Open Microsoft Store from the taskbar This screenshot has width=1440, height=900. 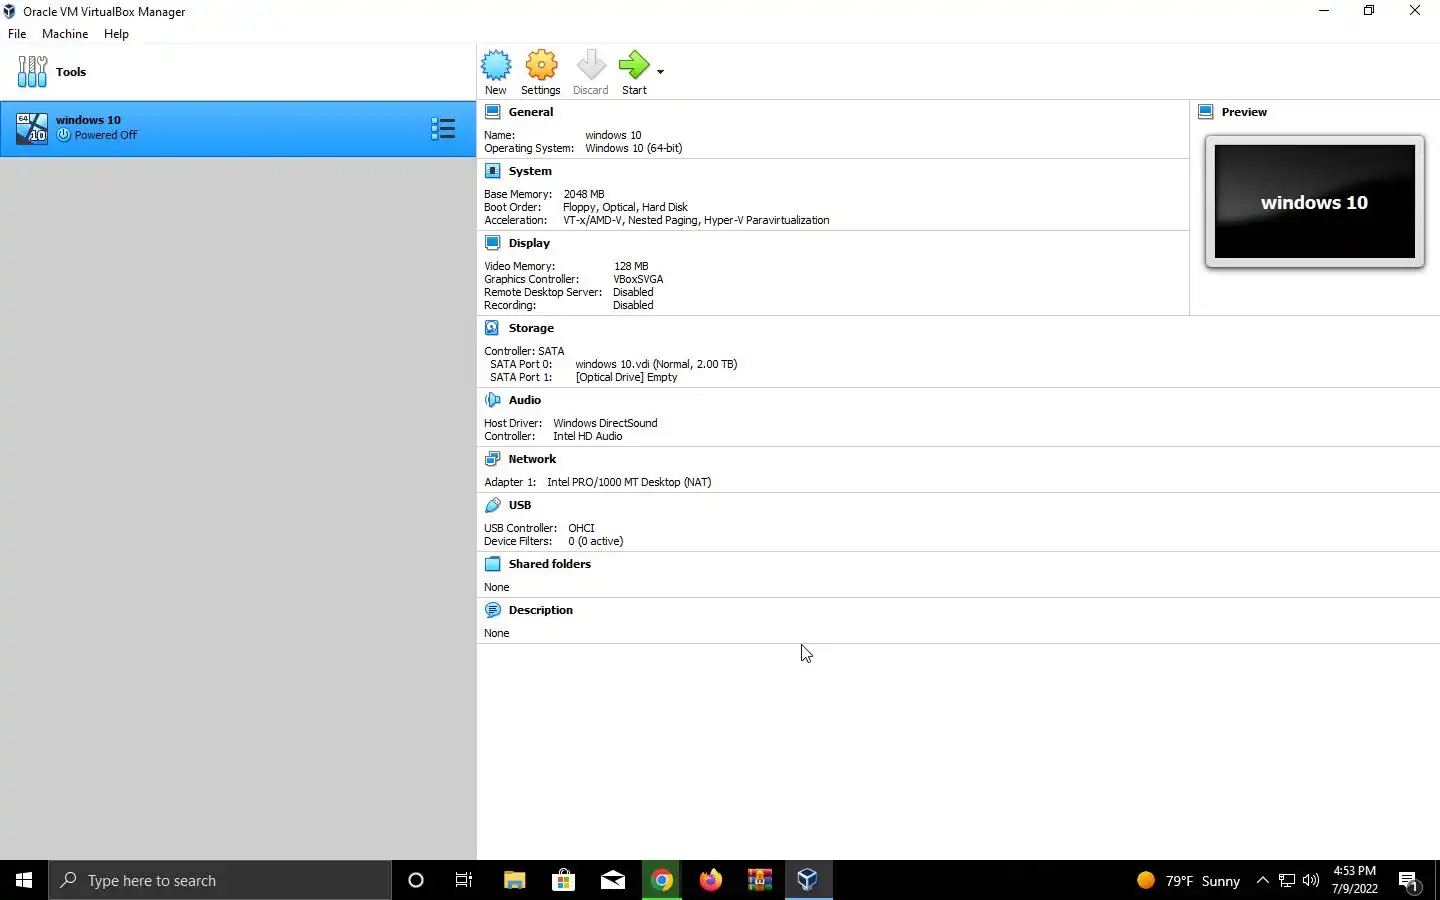click(x=564, y=880)
